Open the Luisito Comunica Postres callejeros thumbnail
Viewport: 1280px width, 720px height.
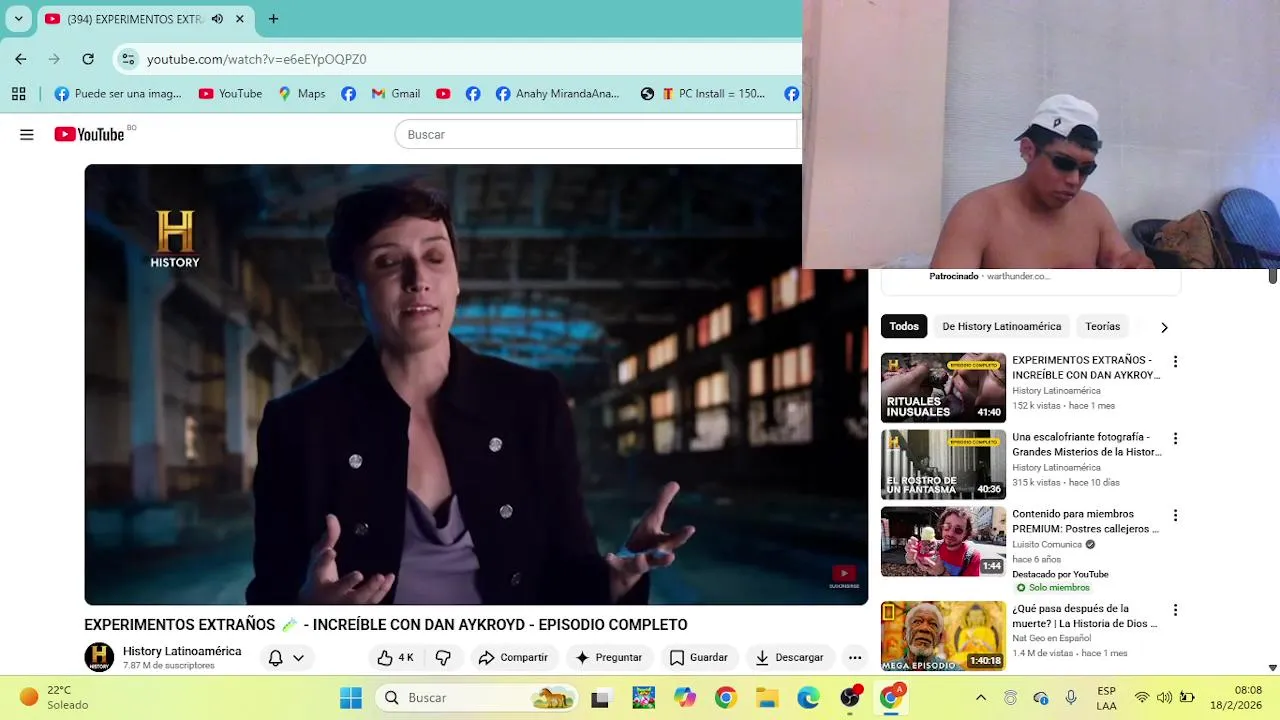pos(943,541)
